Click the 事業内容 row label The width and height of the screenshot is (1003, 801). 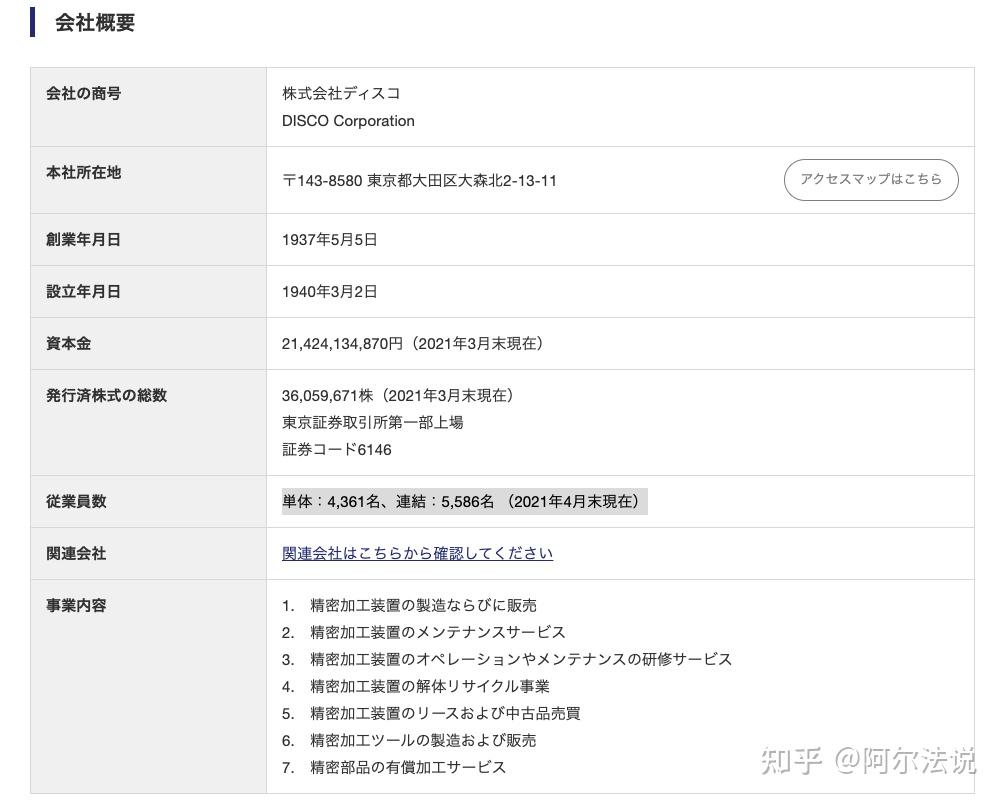coord(76,605)
